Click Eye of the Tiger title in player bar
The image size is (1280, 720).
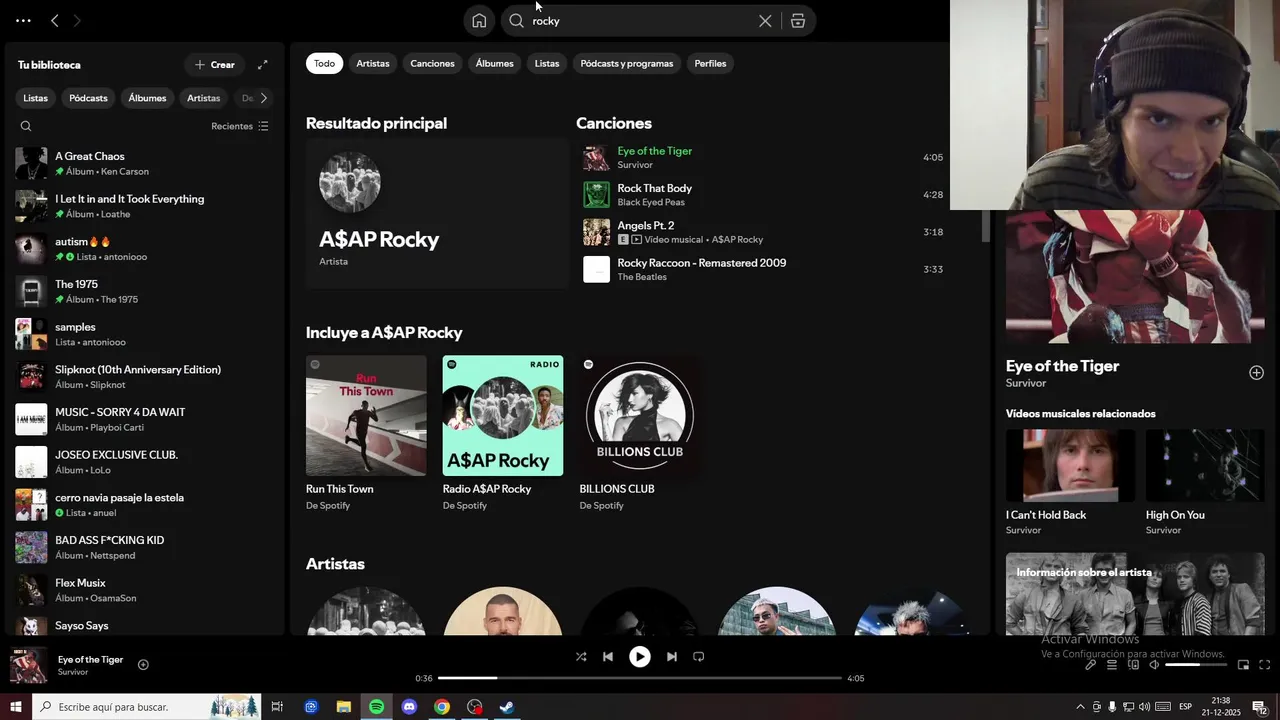click(x=90, y=659)
